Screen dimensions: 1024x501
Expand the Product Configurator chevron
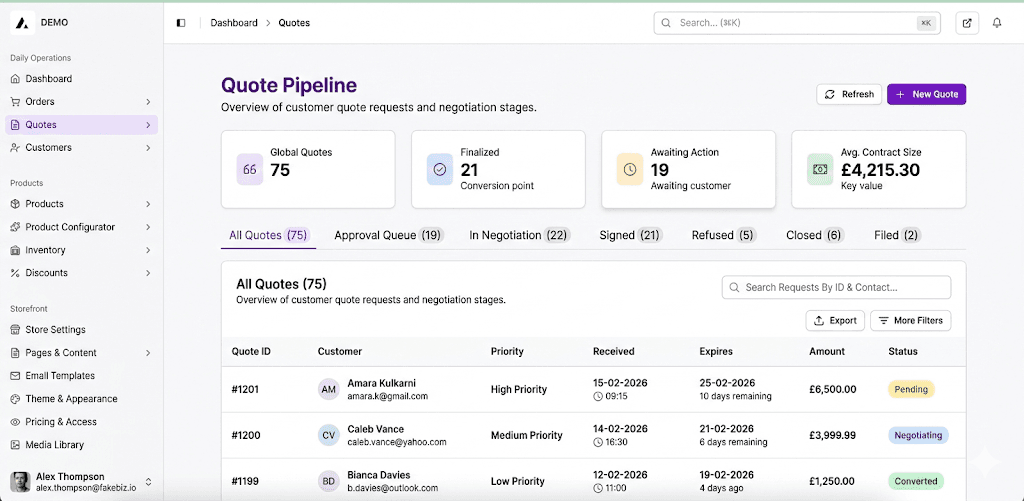coord(148,227)
